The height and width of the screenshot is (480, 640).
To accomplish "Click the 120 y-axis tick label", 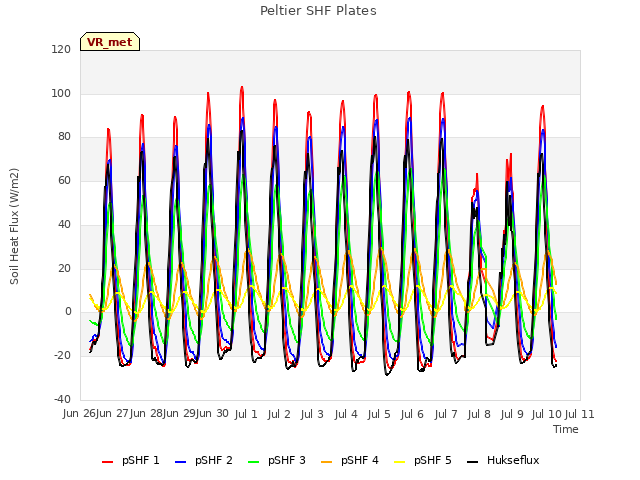I will (61, 49).
